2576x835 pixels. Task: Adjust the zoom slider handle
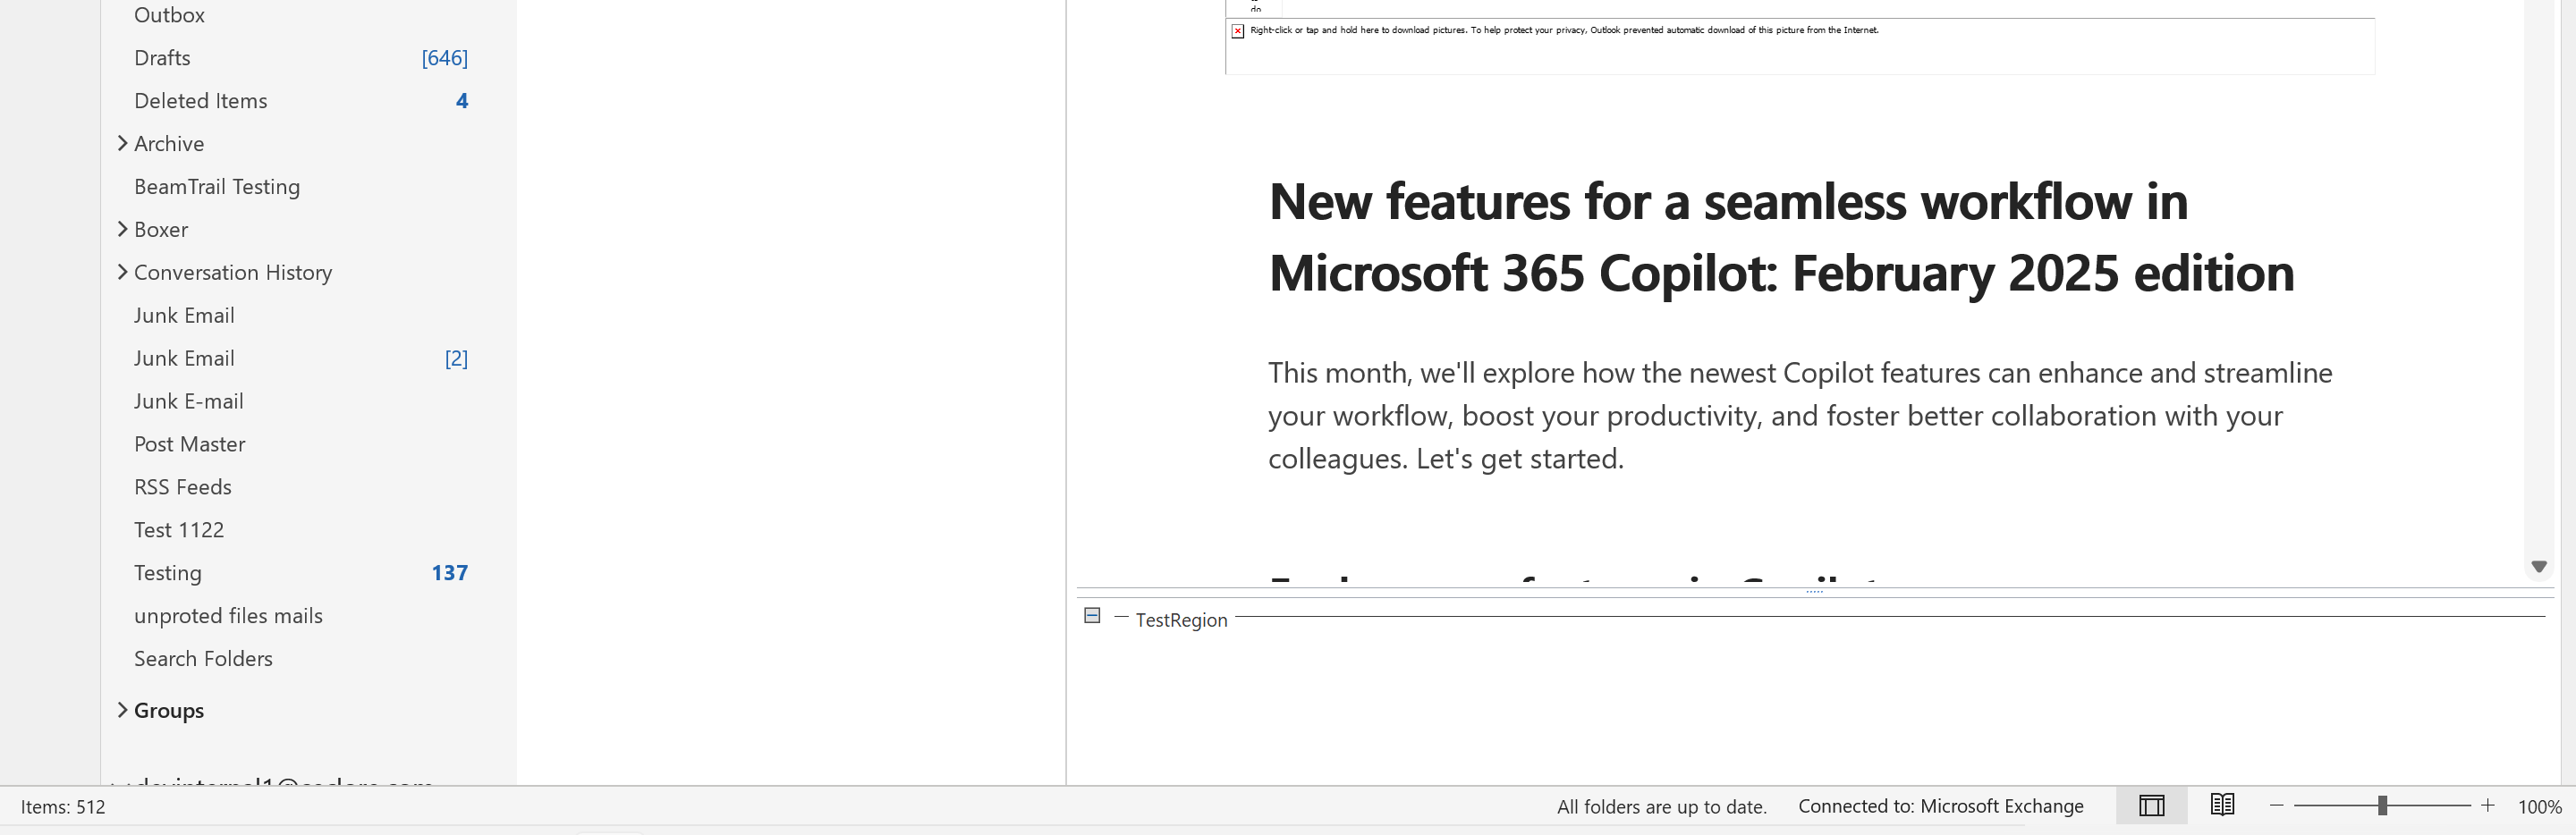(x=2383, y=806)
